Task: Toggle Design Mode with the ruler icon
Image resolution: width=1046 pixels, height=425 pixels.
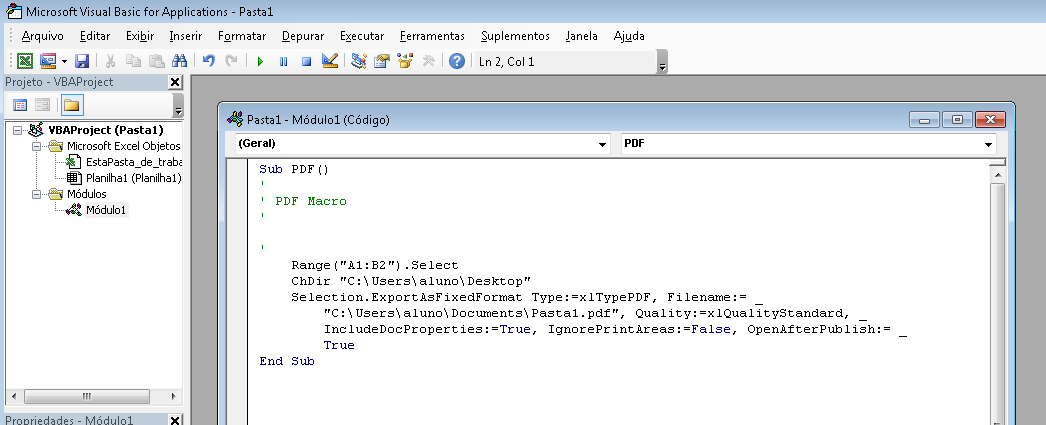Action: [x=330, y=61]
